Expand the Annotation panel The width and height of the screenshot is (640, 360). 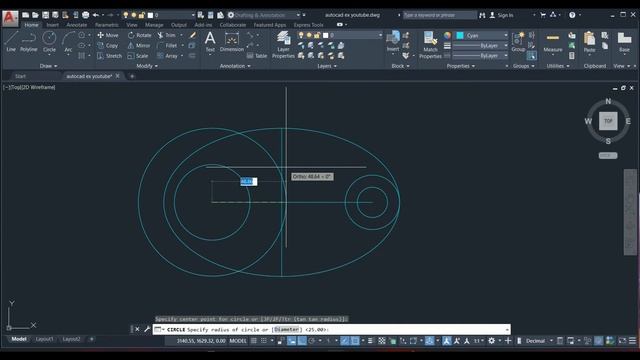click(x=235, y=66)
